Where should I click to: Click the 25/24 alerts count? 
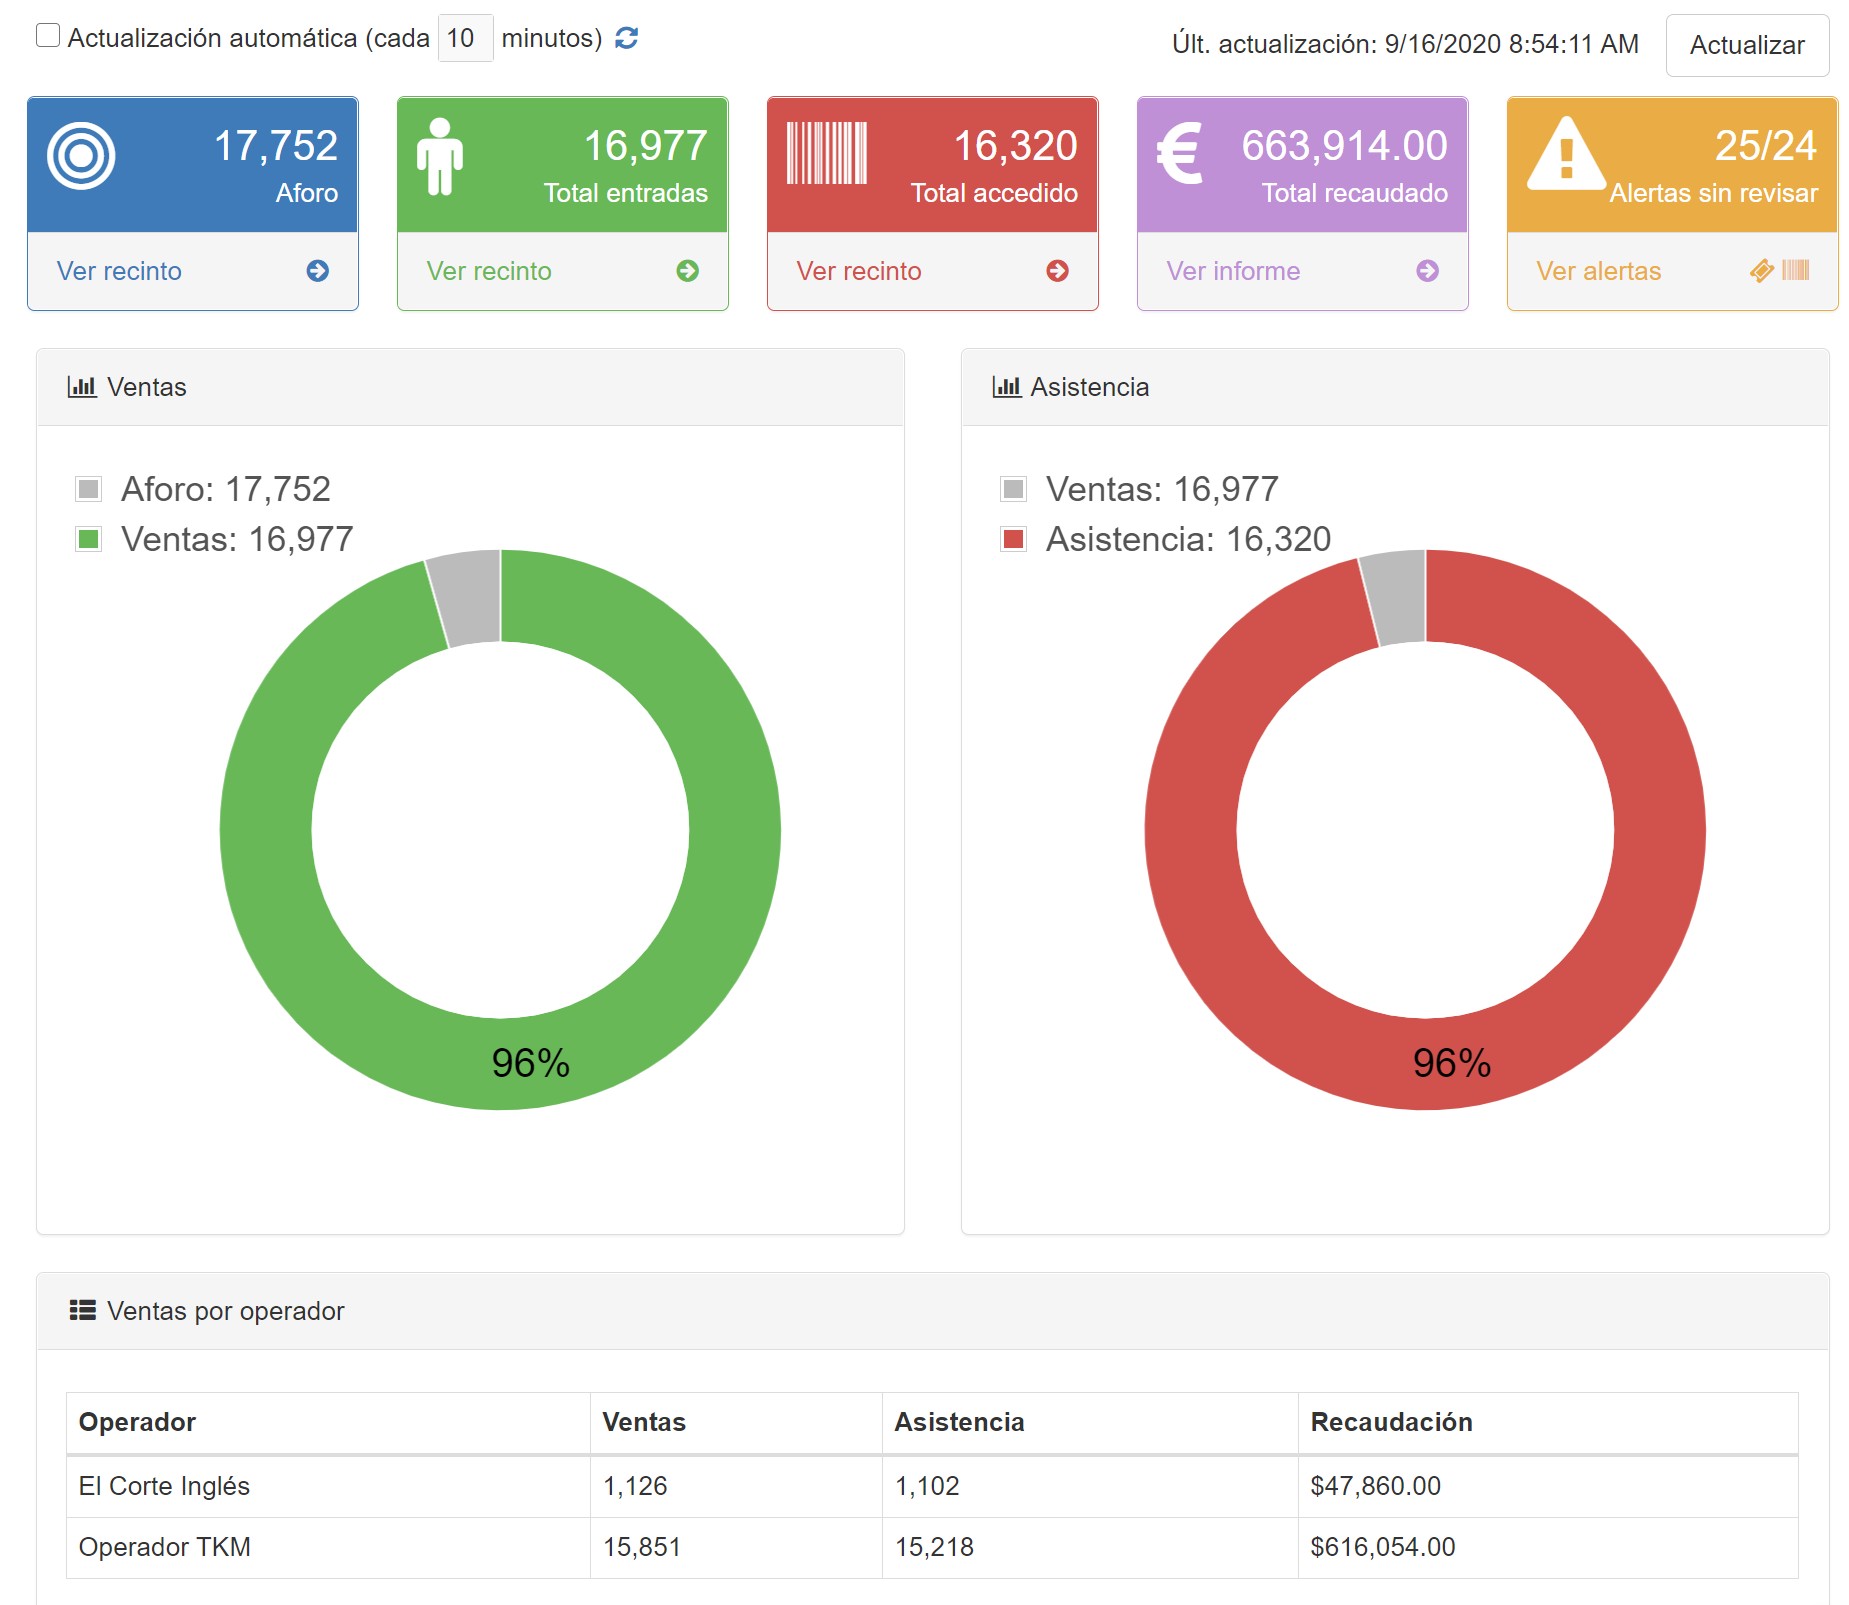[1766, 146]
